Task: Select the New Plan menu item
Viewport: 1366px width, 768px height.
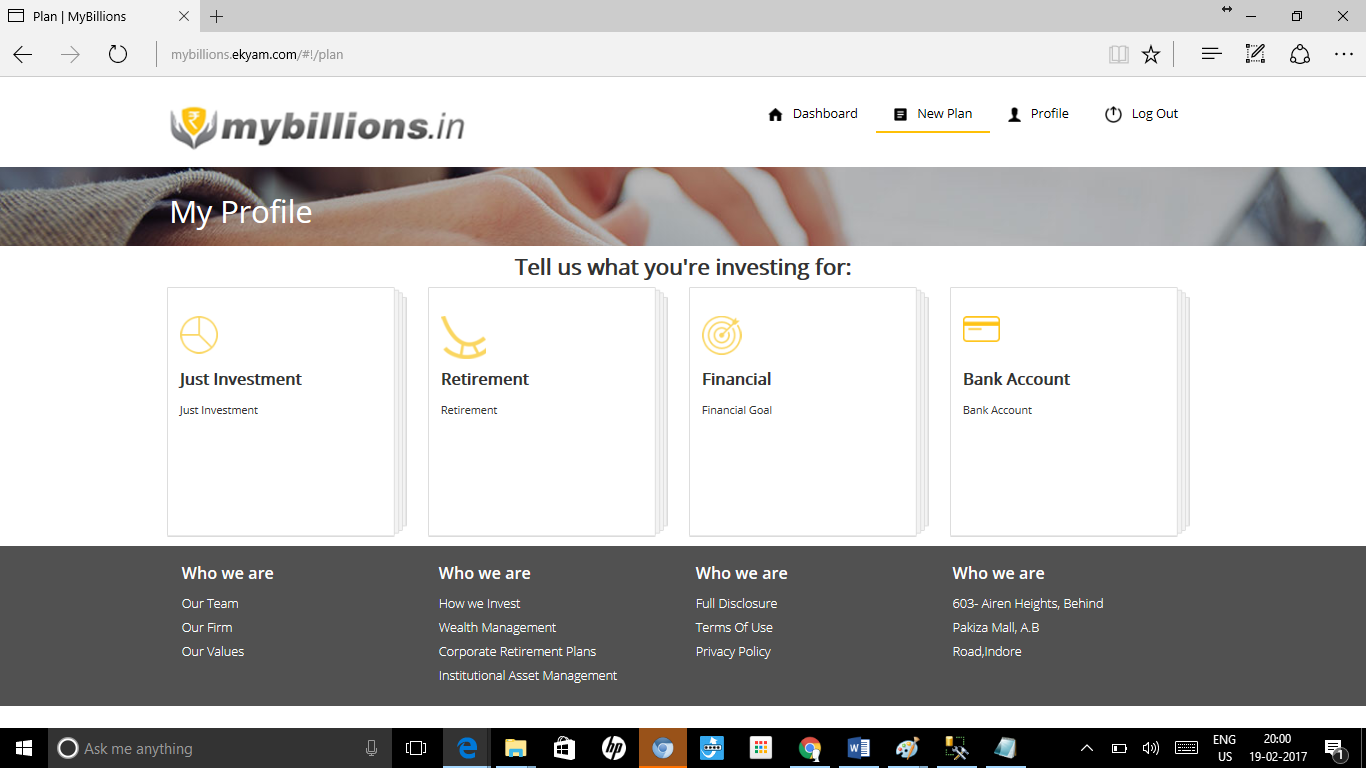Action: click(932, 114)
